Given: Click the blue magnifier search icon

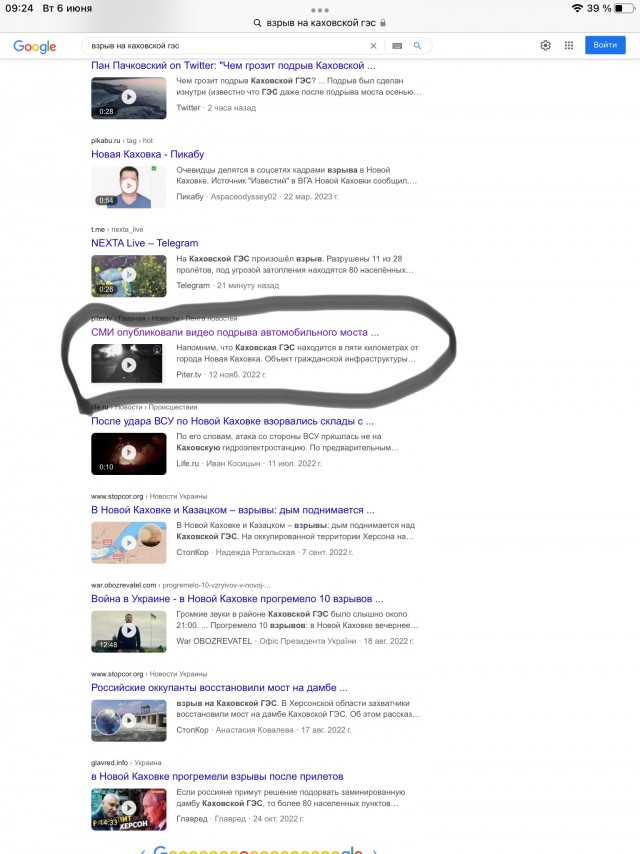Looking at the screenshot, I should click(417, 46).
